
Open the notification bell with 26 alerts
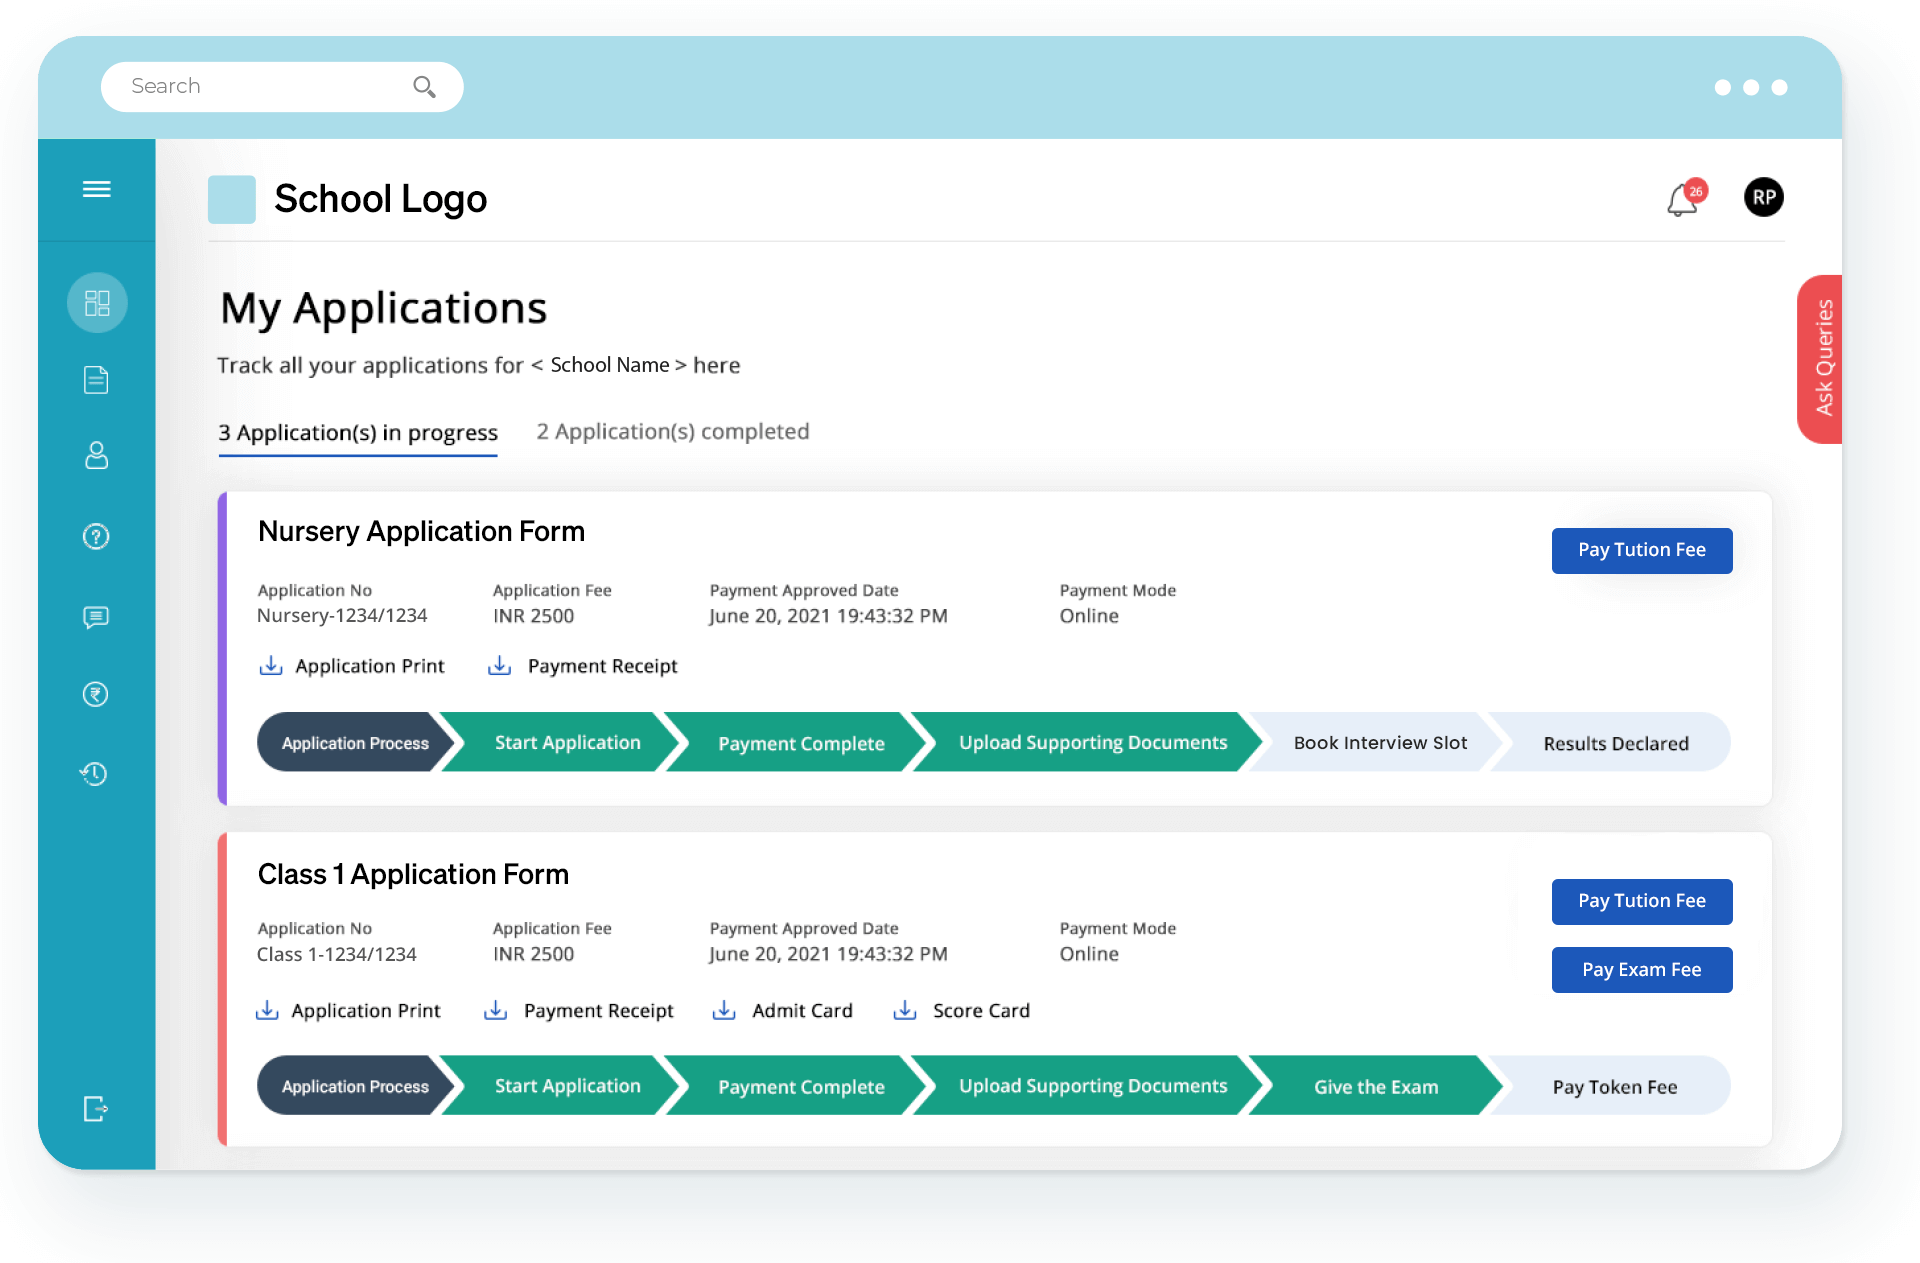coord(1681,200)
